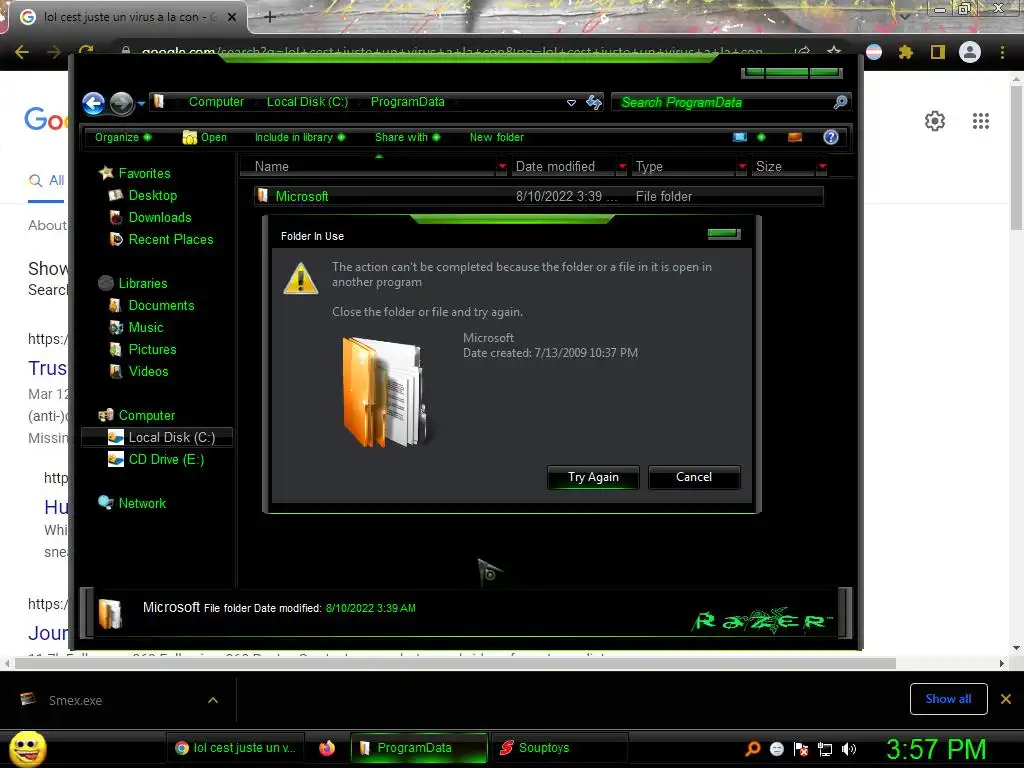Refresh the ProgramData address bar
Viewport: 1024px width, 768px height.
click(x=594, y=102)
